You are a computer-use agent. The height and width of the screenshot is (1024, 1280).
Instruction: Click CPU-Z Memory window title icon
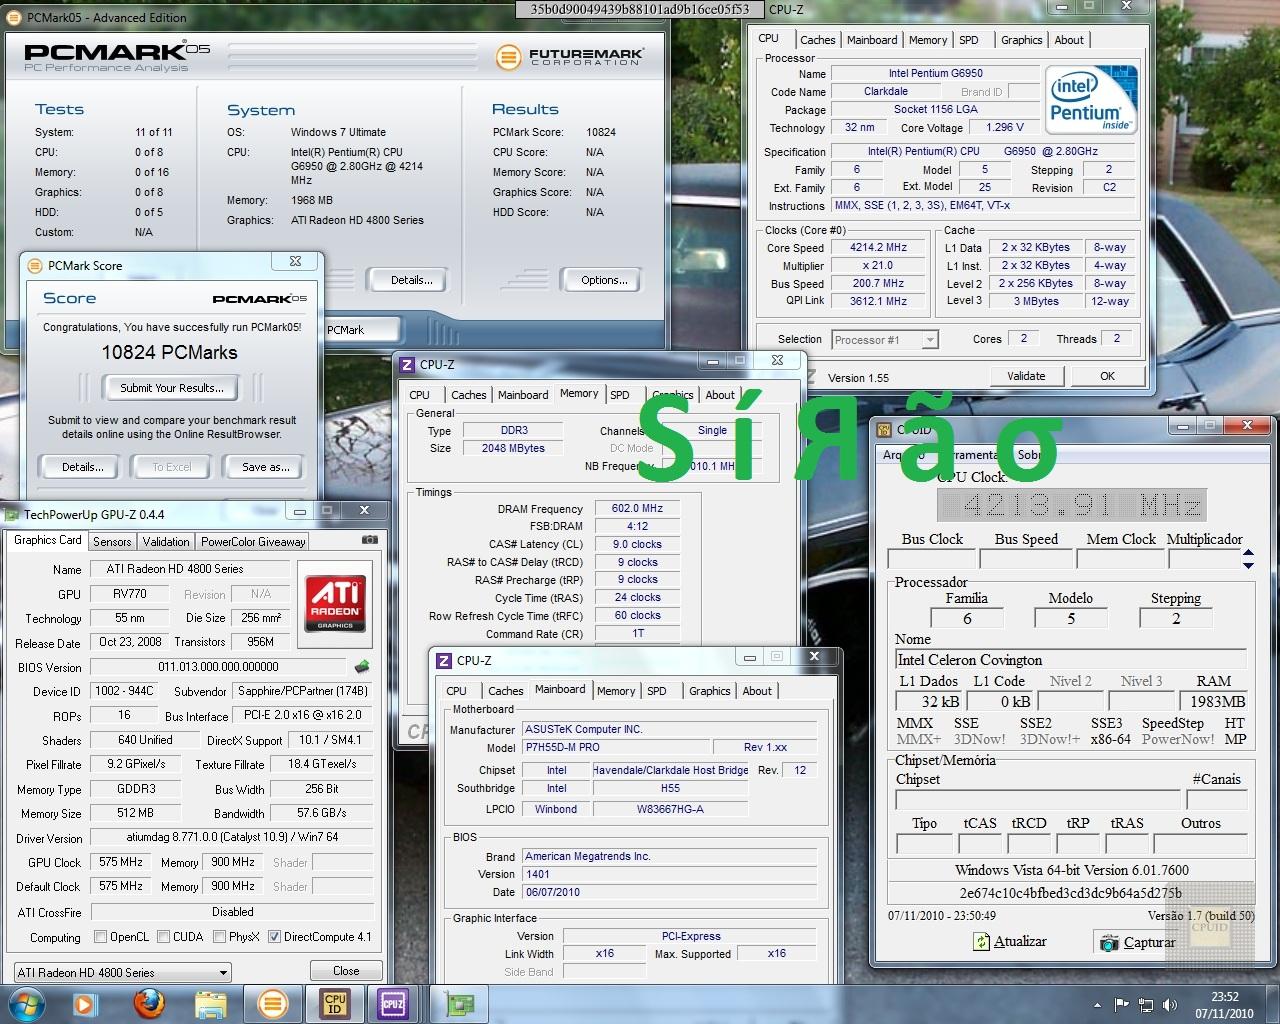[x=408, y=365]
